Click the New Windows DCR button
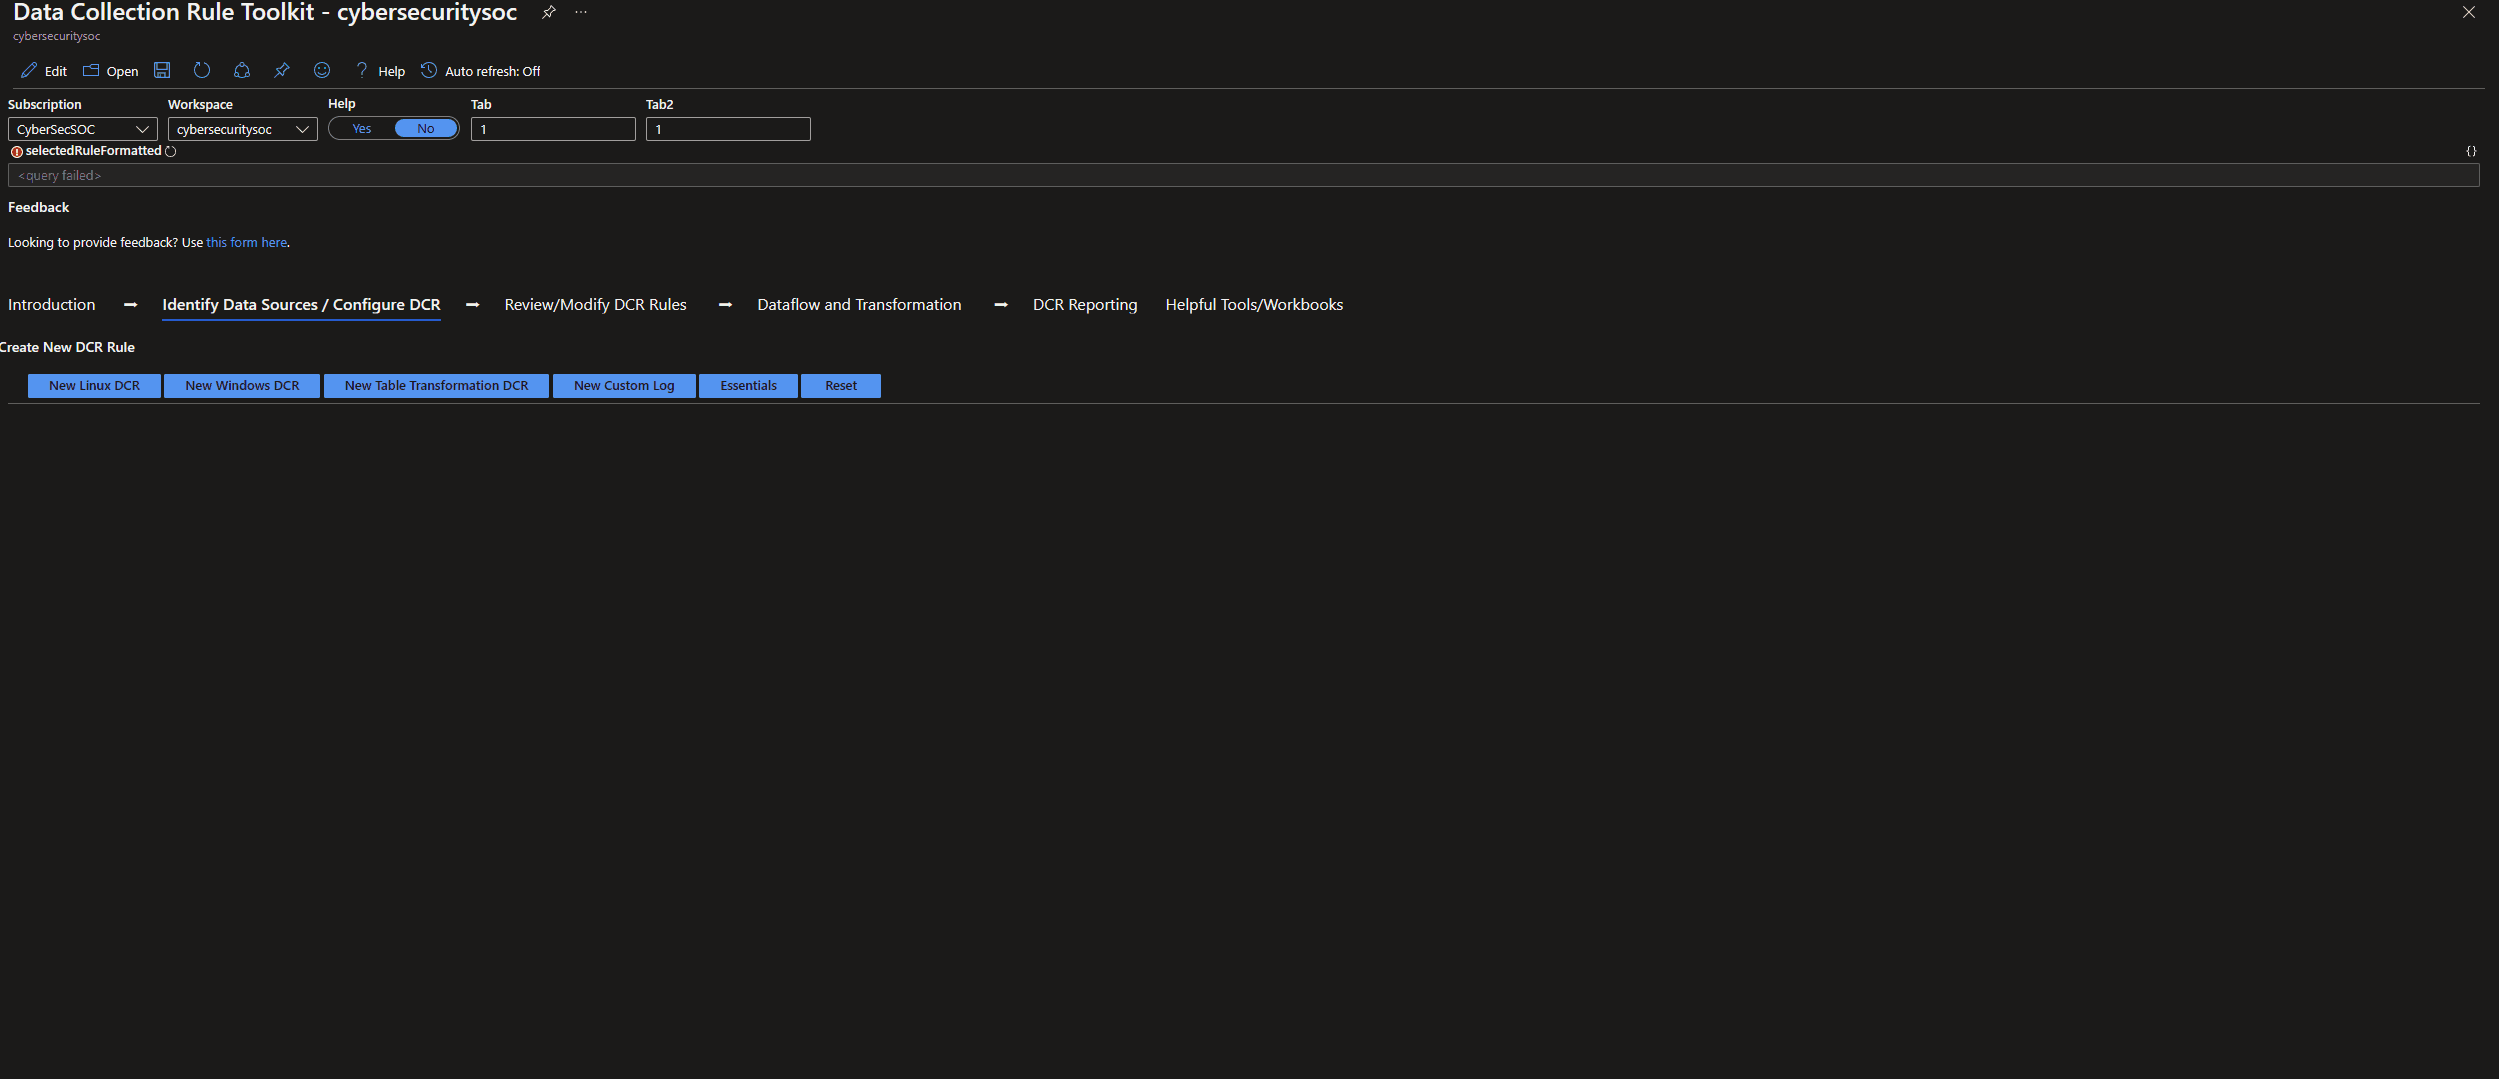 [242, 386]
